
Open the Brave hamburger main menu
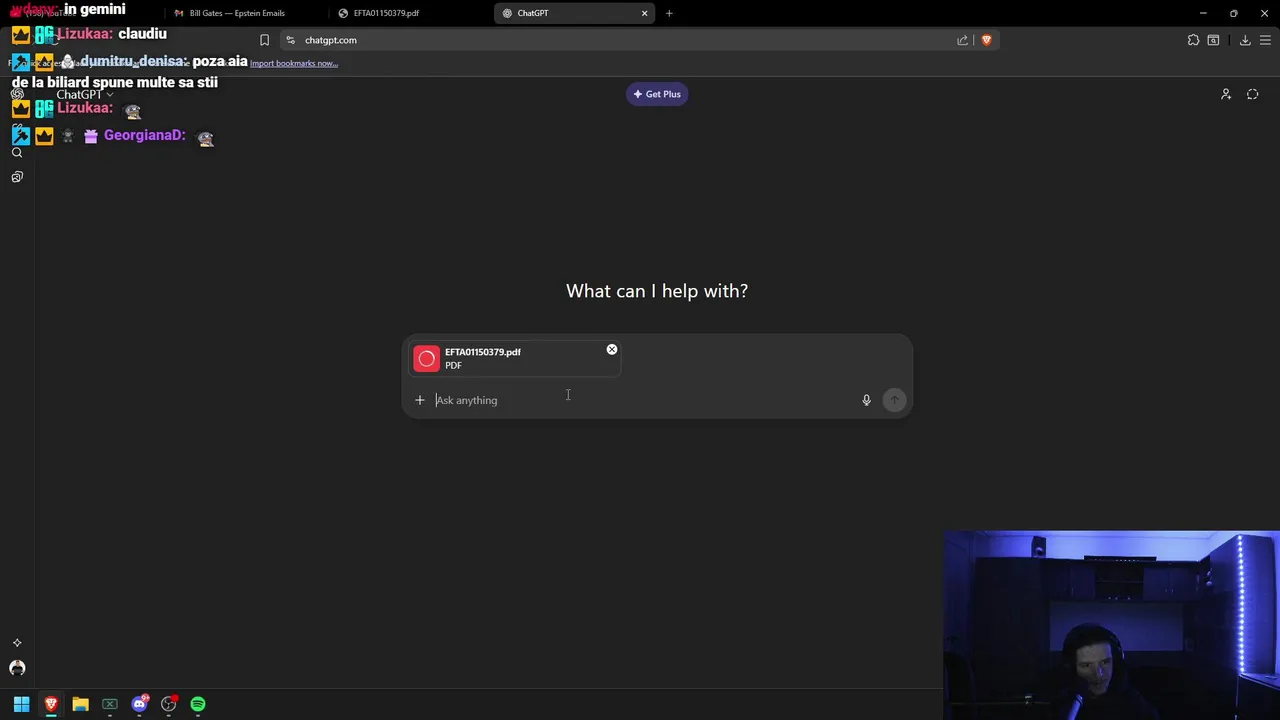(1265, 40)
